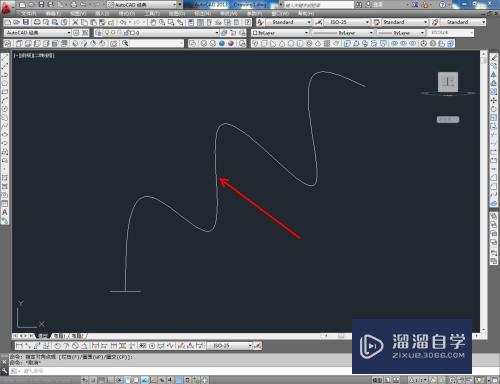
Task: Click the Help question mark in title bar
Action: click(442, 4)
